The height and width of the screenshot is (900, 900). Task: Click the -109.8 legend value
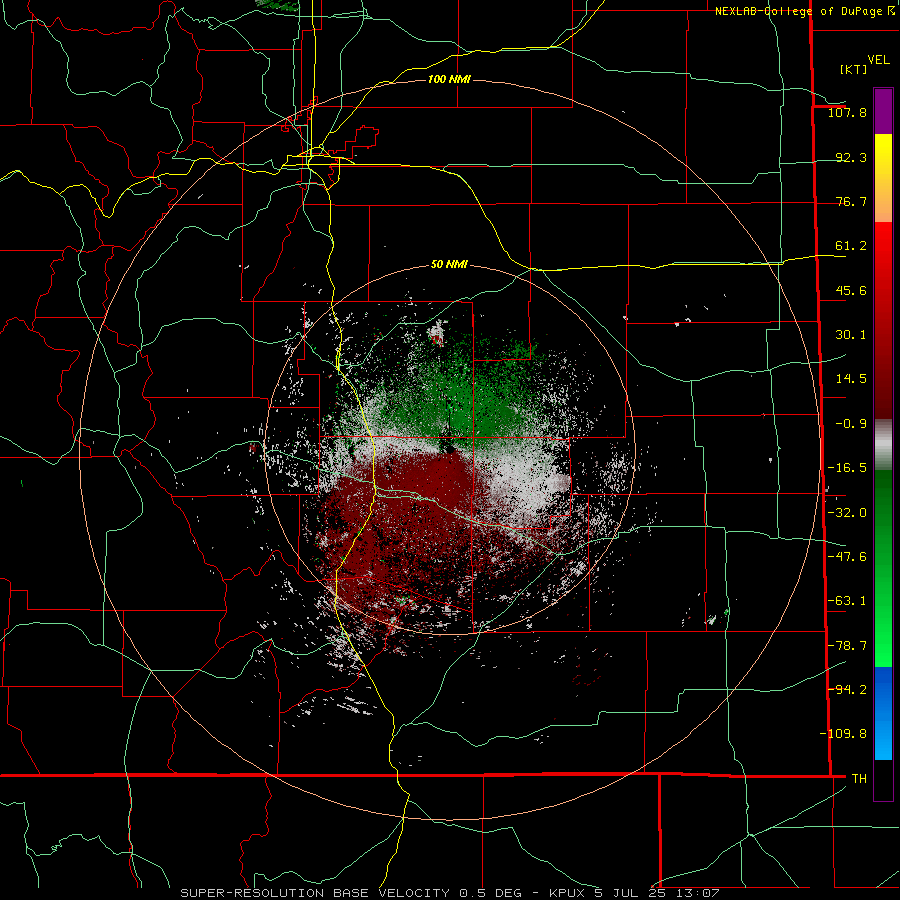click(843, 734)
